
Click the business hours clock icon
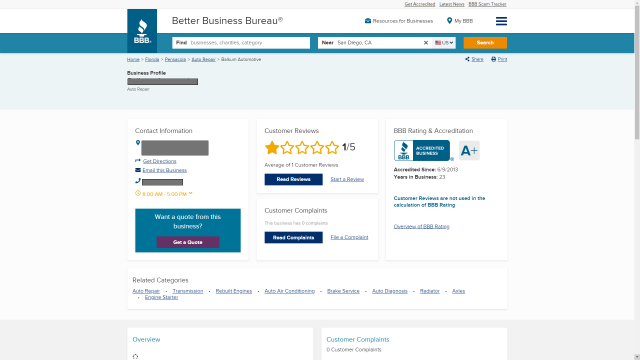point(138,193)
